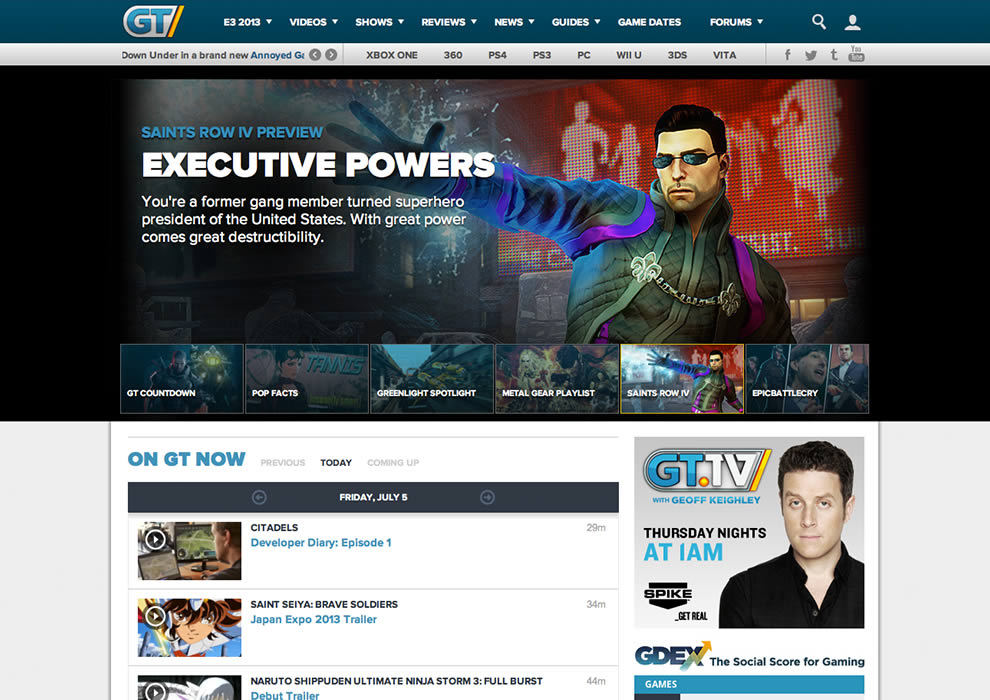Expand the Forums dropdown menu
This screenshot has height=700, width=990.
click(x=736, y=22)
